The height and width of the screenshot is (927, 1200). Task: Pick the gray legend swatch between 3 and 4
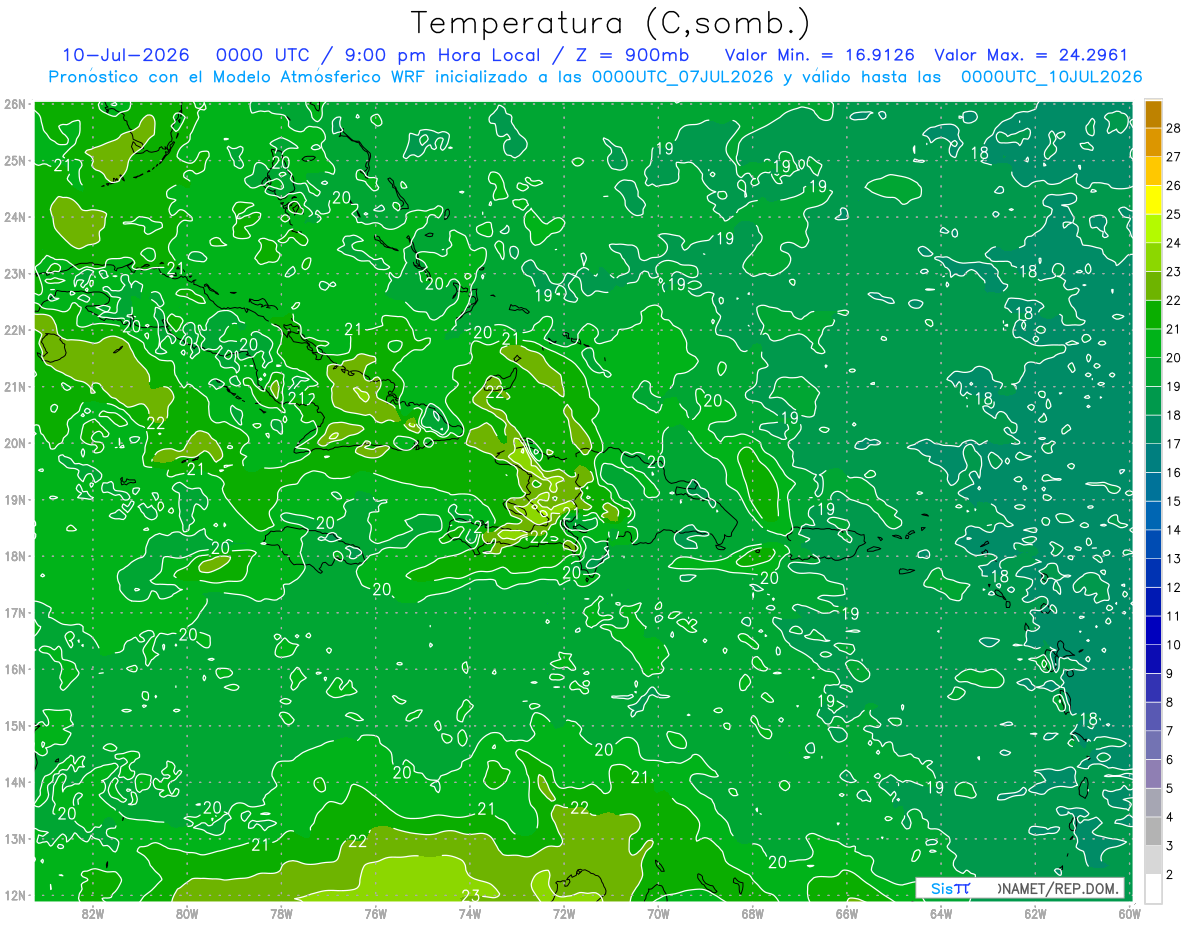[1153, 832]
